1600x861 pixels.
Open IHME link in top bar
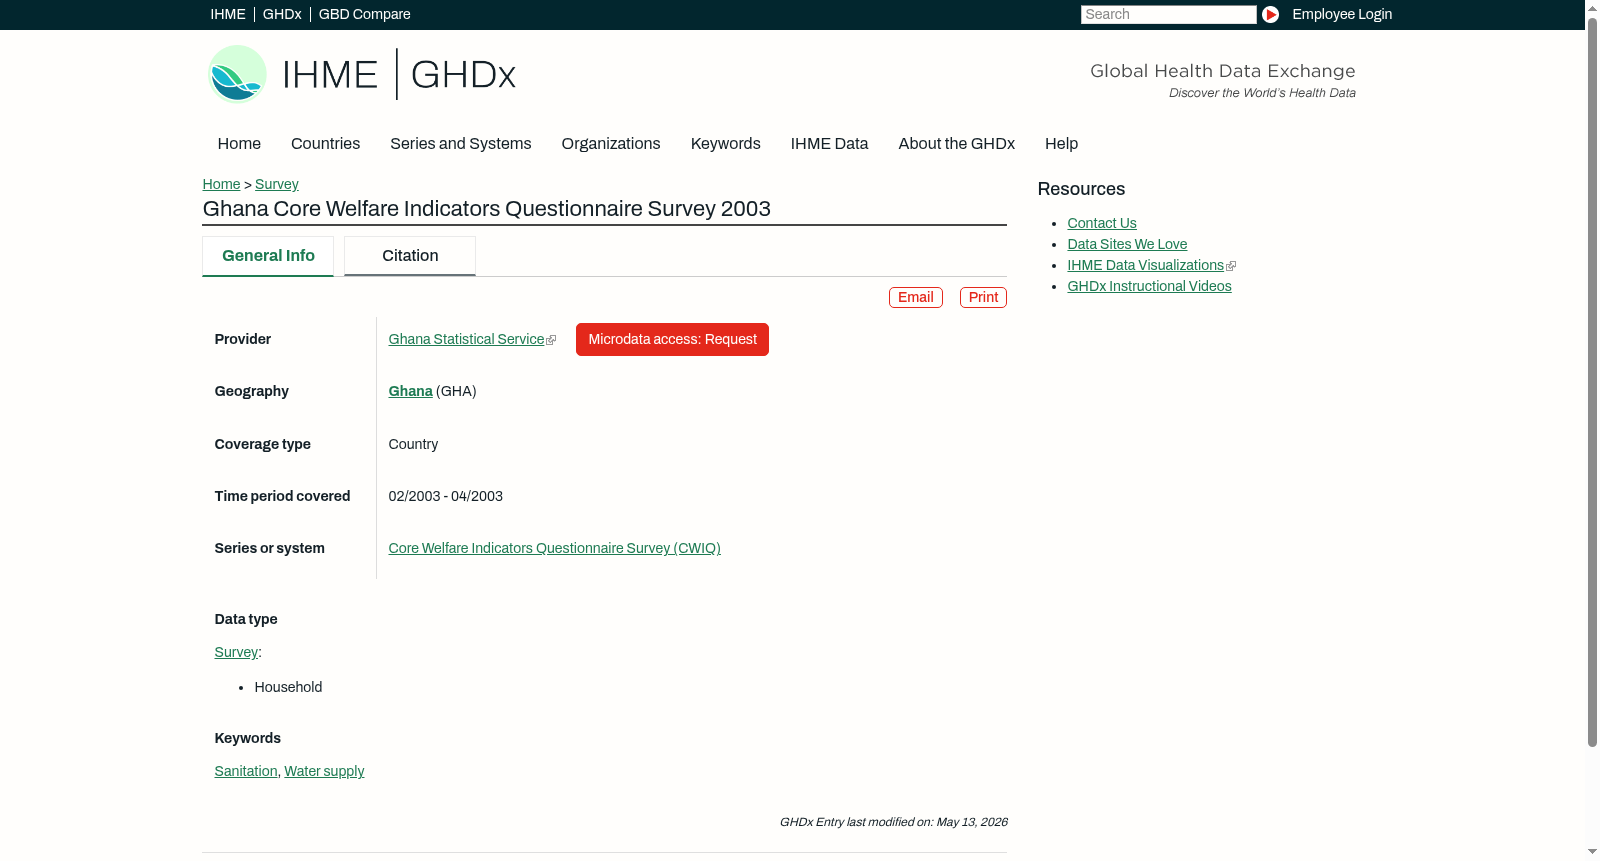coord(228,14)
